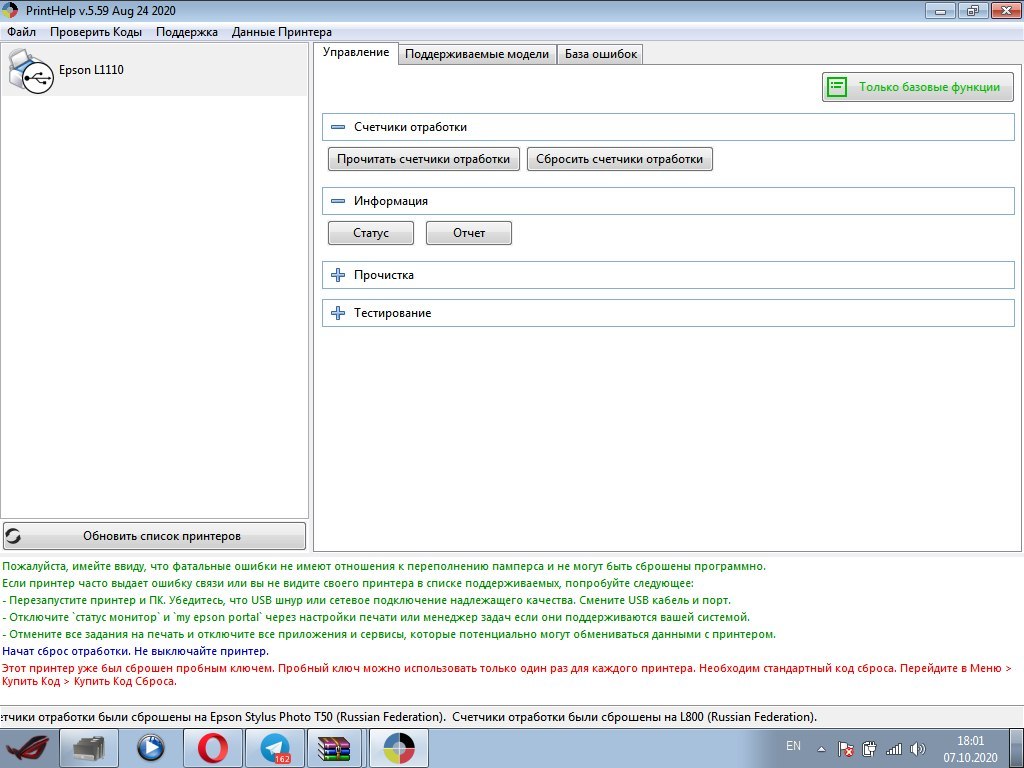Collapse the Информация section
Screen dimensions: 1024x768
338,201
